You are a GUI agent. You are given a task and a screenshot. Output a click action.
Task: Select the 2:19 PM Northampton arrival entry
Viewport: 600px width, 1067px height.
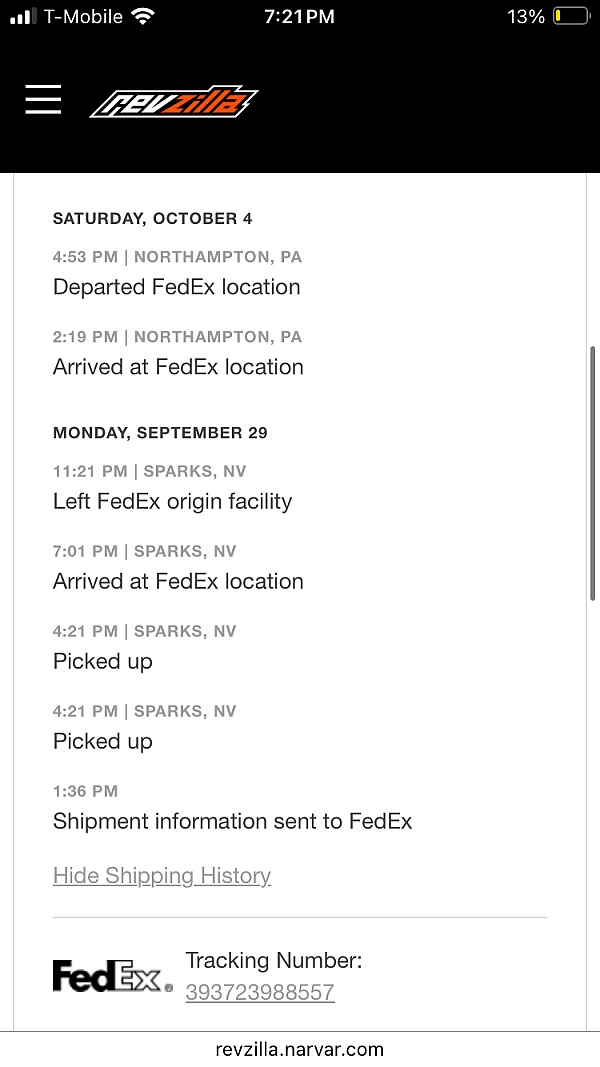pyautogui.click(x=178, y=367)
